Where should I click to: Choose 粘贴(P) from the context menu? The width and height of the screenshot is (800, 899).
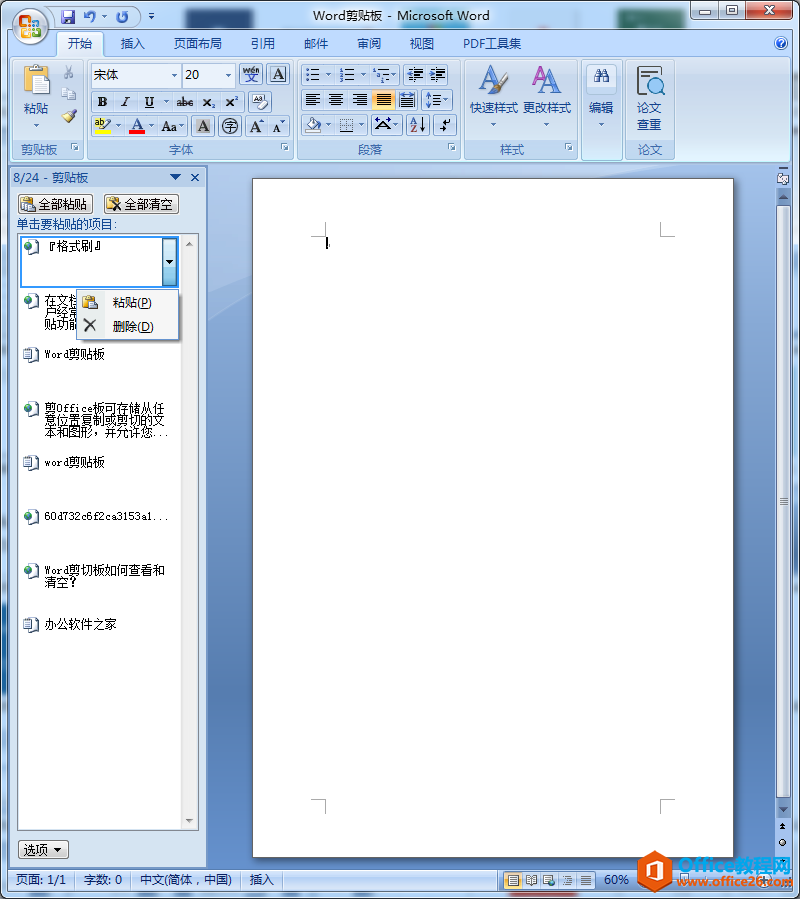tap(128, 302)
